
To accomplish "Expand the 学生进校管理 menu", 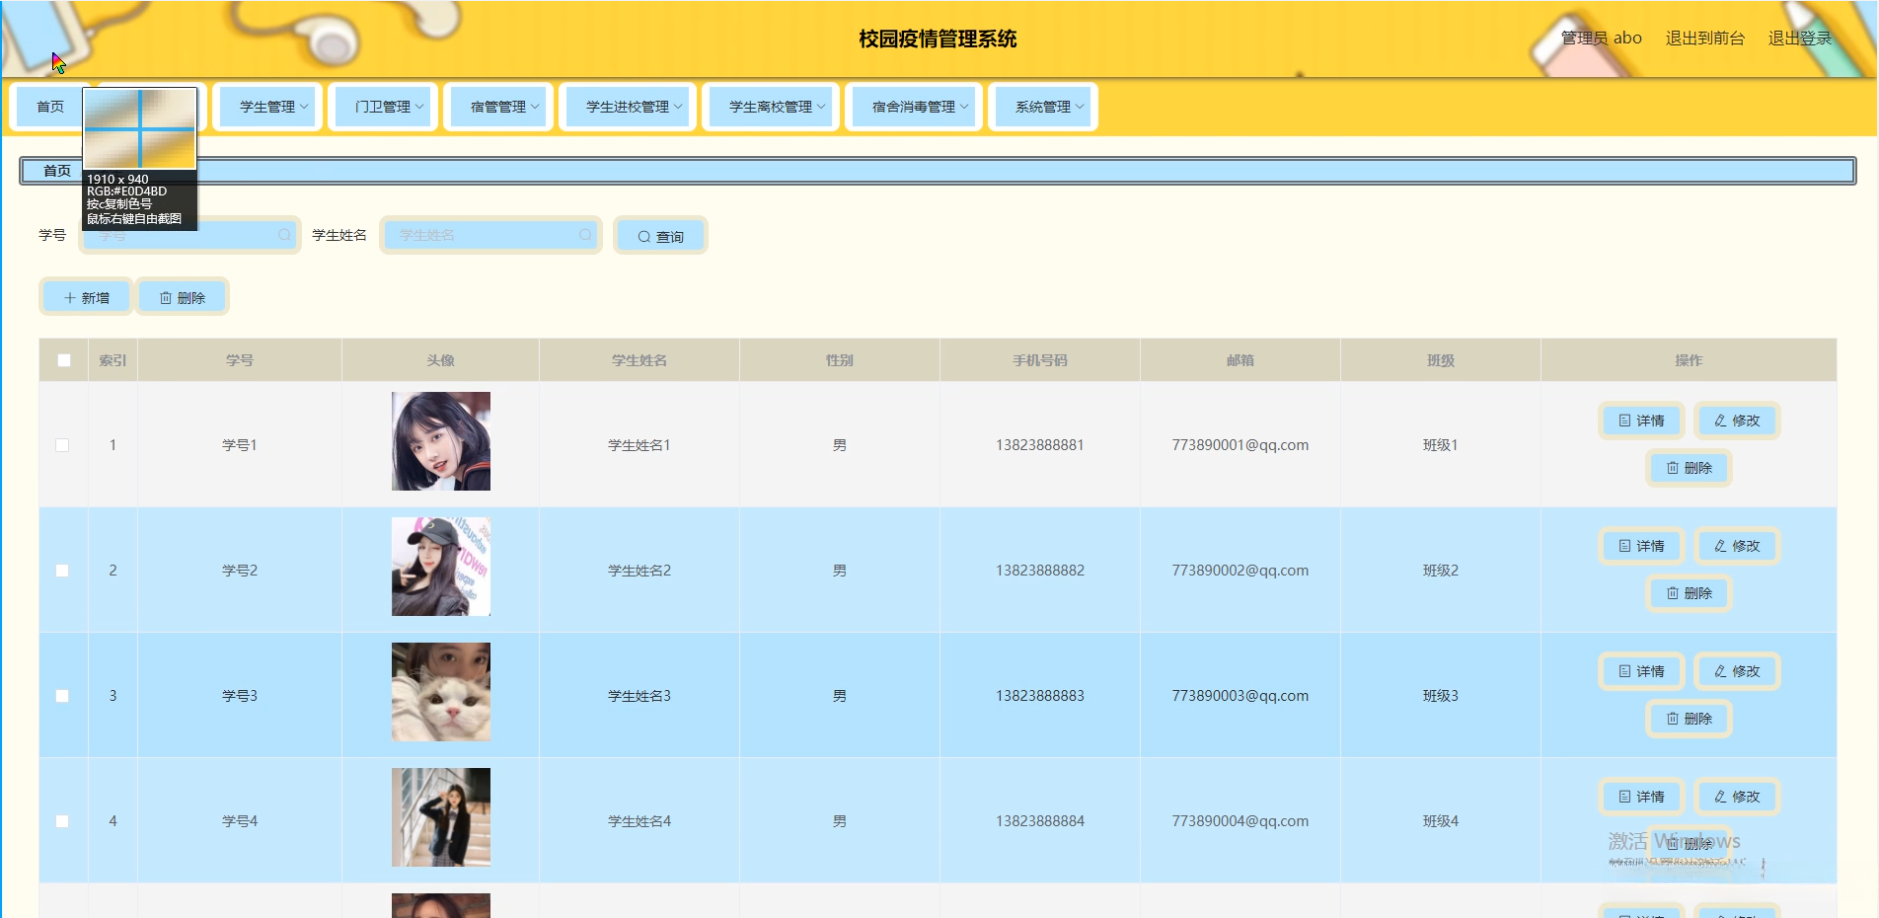I will point(627,107).
